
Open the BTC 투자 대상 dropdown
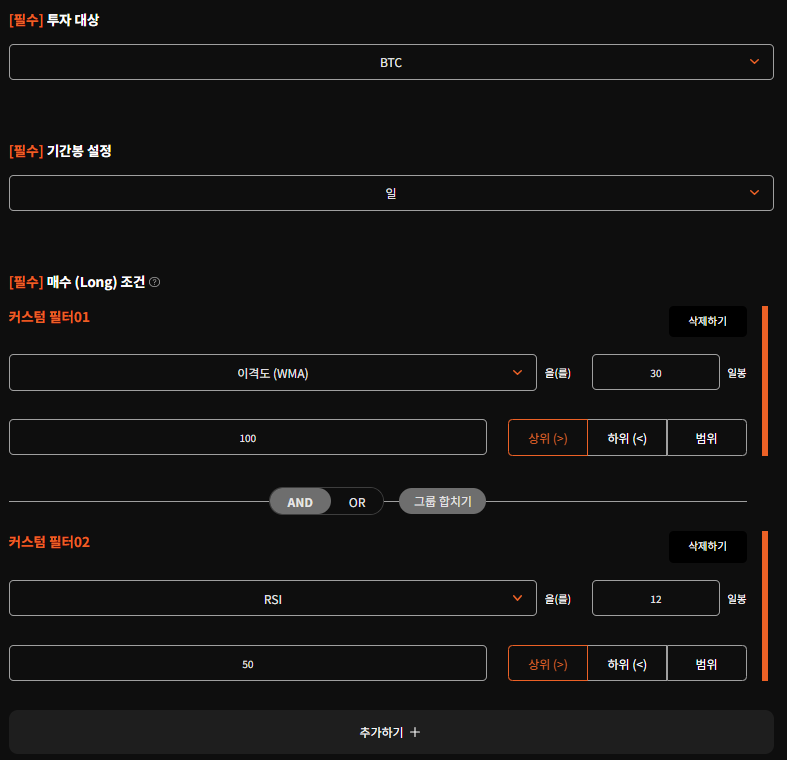click(391, 62)
